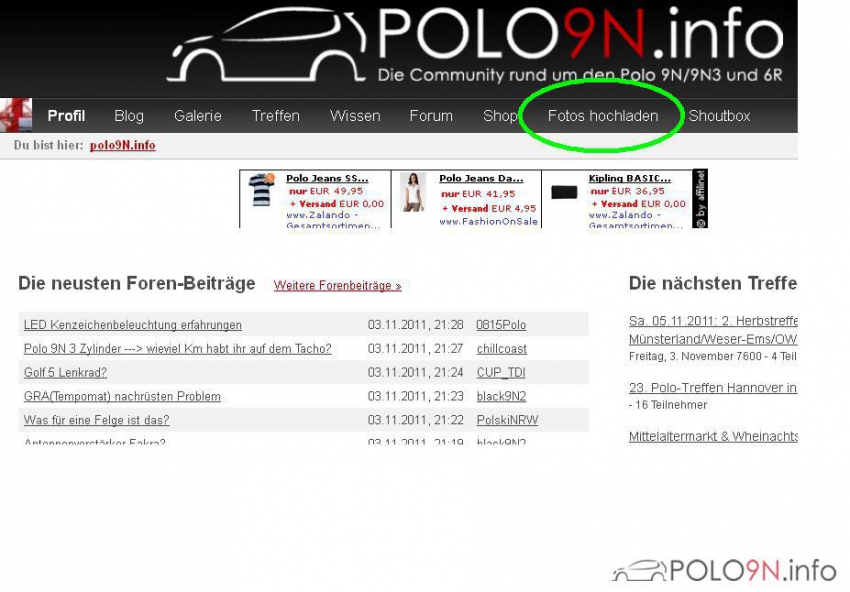Image resolution: width=850 pixels, height=592 pixels.
Task: Open thread 'LED Kenzeichenbeleuchtung erfahrungen'
Action: [132, 325]
